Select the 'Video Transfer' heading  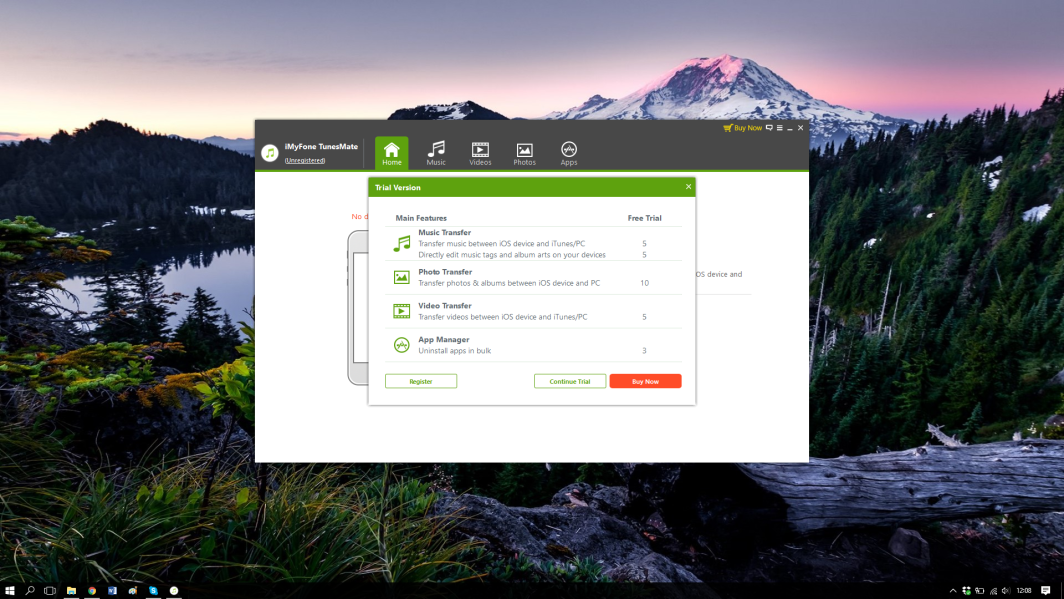pyautogui.click(x=444, y=305)
